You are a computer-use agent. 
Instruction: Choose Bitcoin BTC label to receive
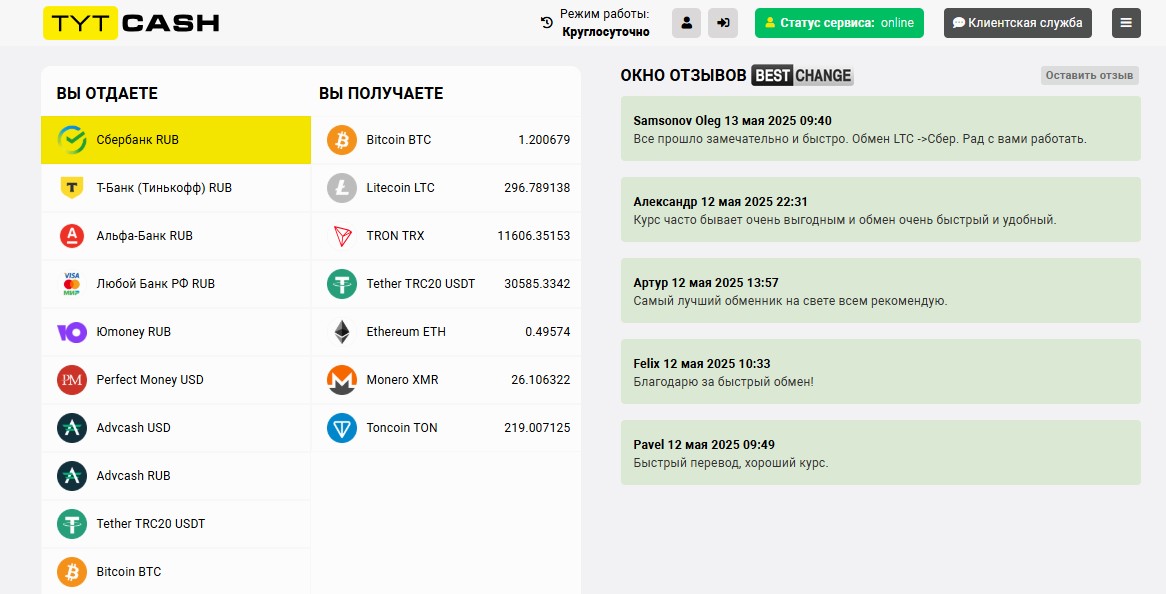(399, 140)
